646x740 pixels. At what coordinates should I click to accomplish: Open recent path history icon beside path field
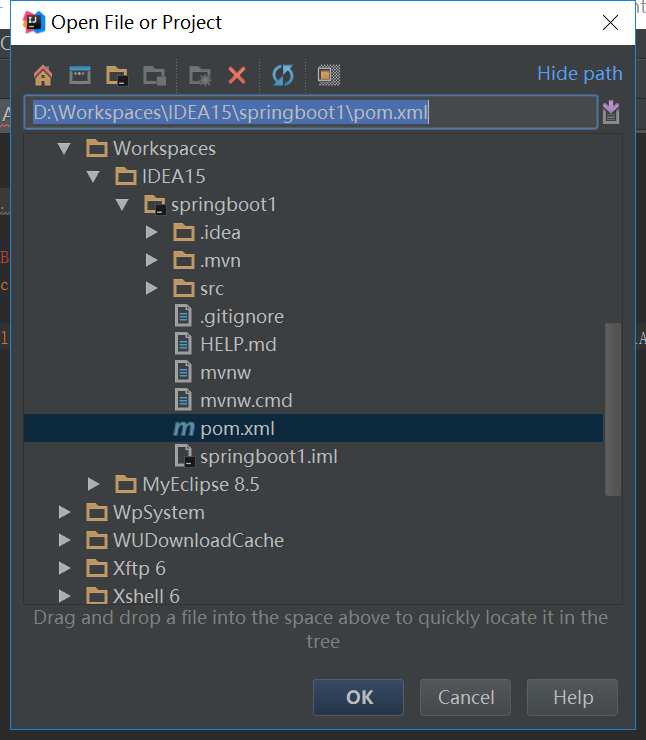[611, 112]
